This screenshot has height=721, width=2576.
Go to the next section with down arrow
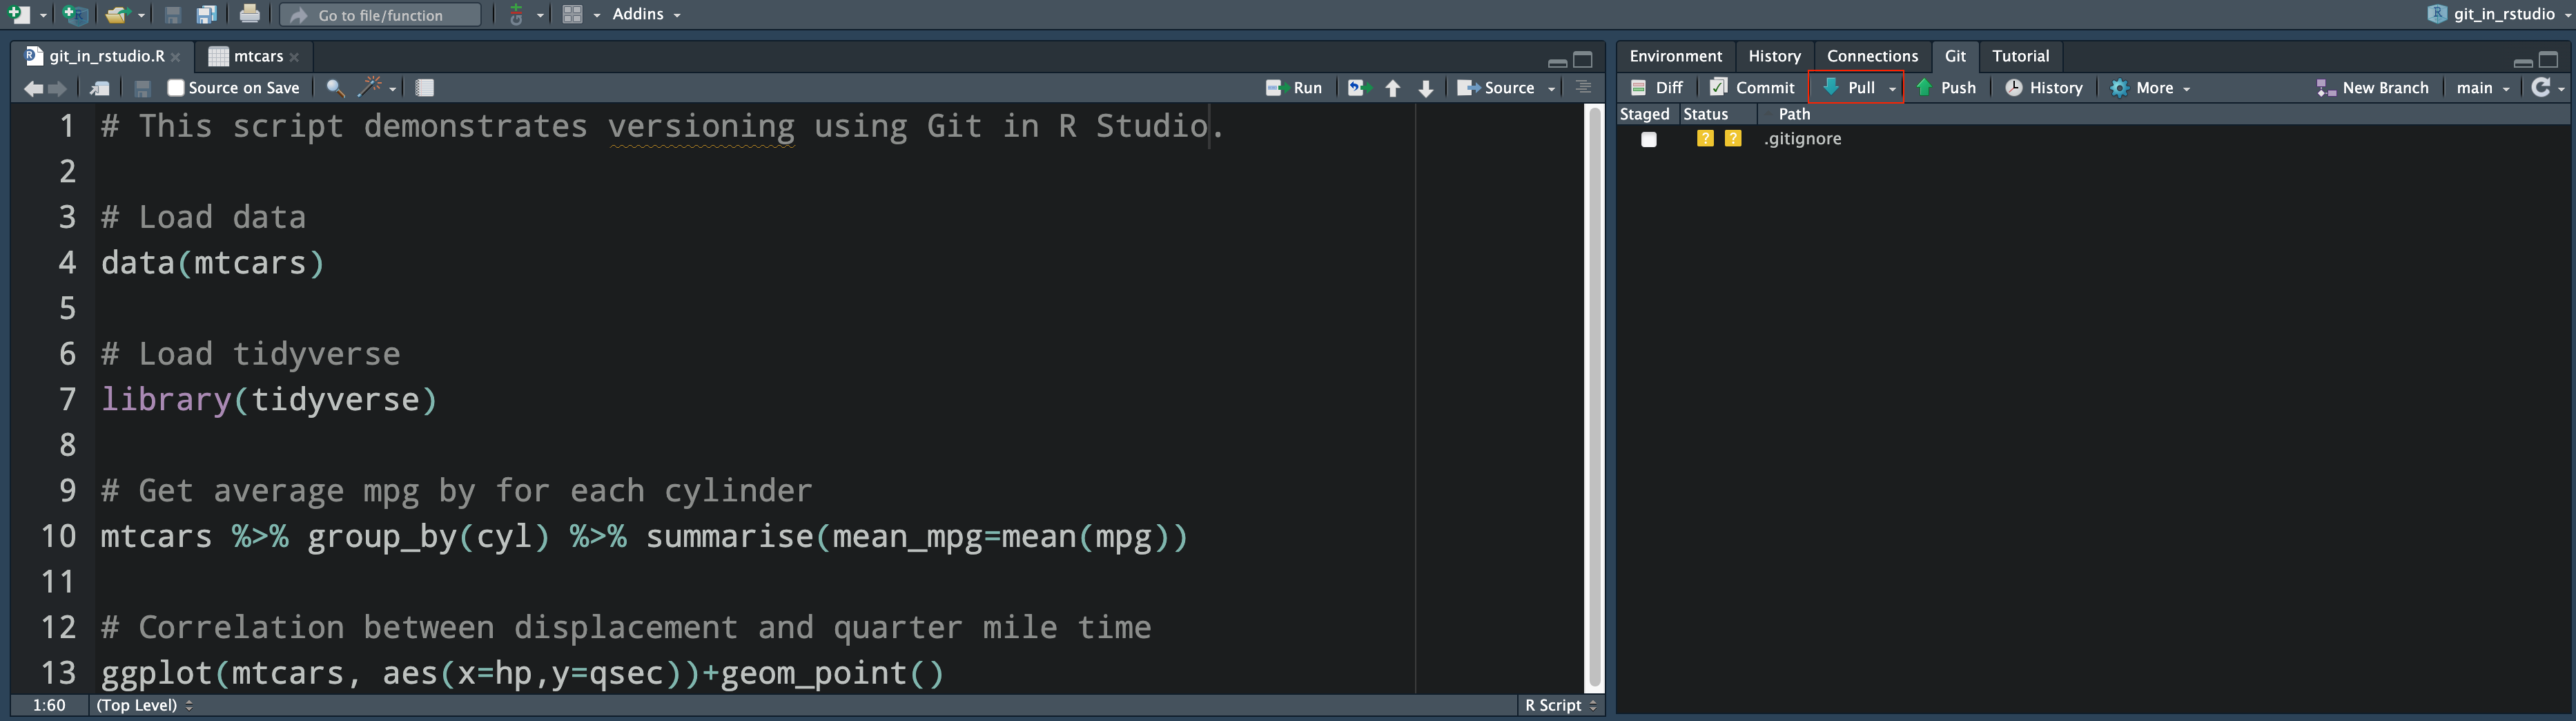[x=1426, y=88]
